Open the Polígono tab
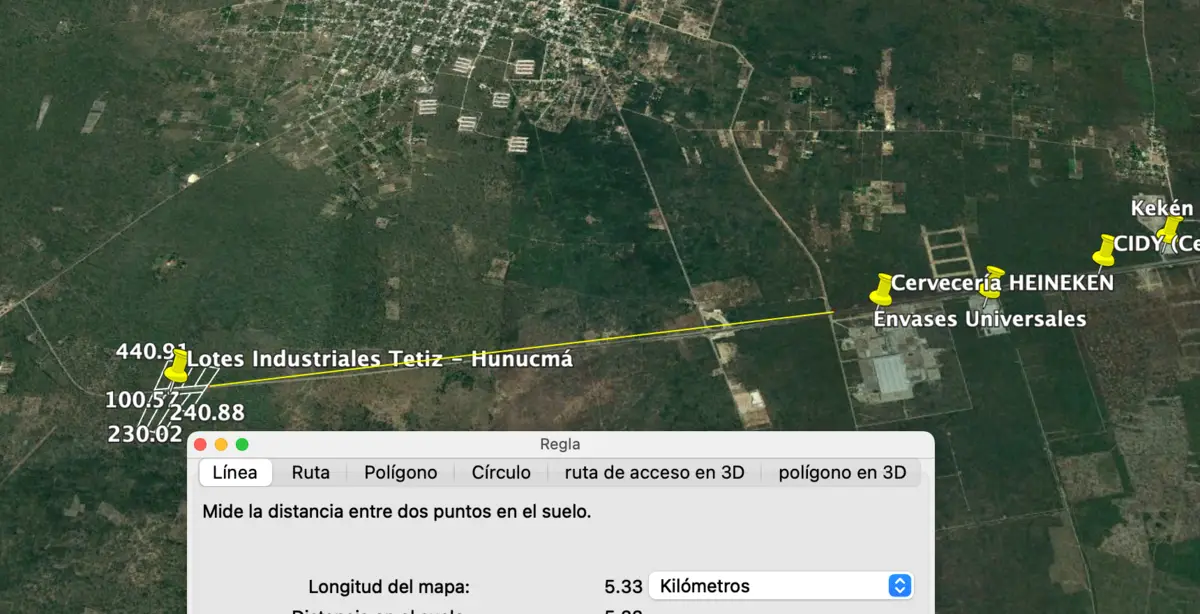The height and width of the screenshot is (614, 1200). tap(401, 473)
